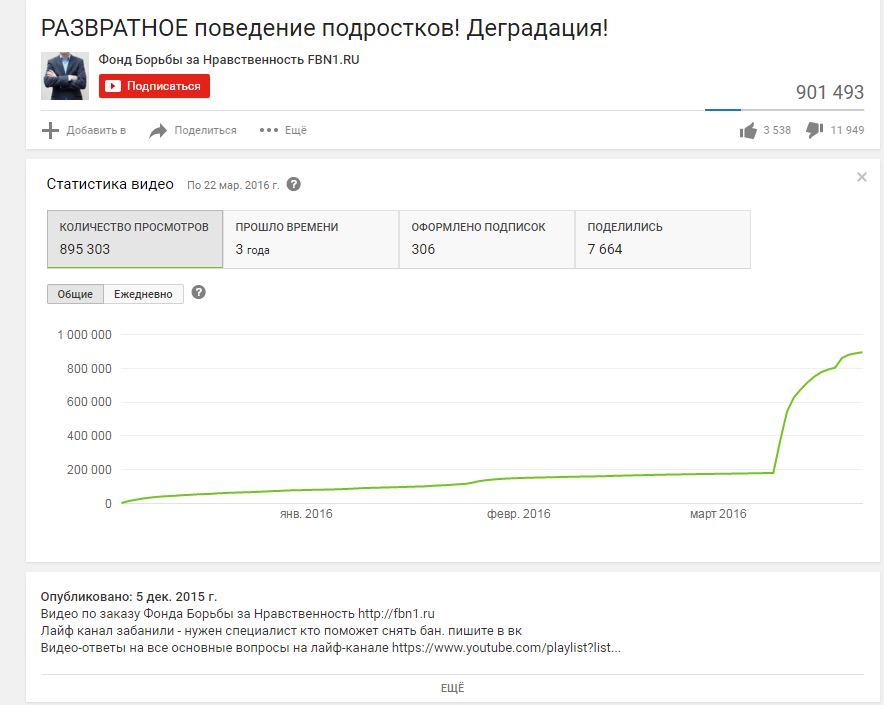884x705 pixels.
Task: Click the Ещё text in action bar
Action: click(296, 130)
